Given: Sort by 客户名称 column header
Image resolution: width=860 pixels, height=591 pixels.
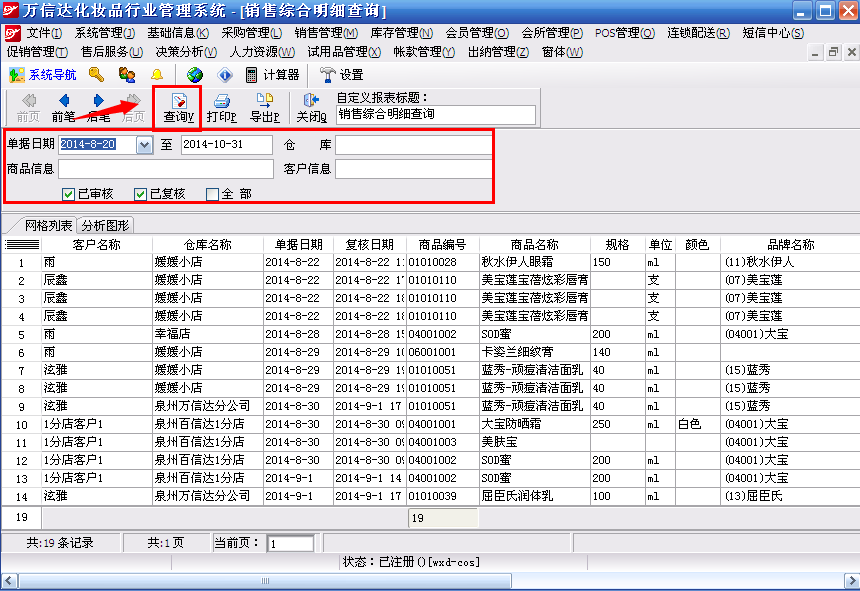Looking at the screenshot, I should [x=97, y=245].
